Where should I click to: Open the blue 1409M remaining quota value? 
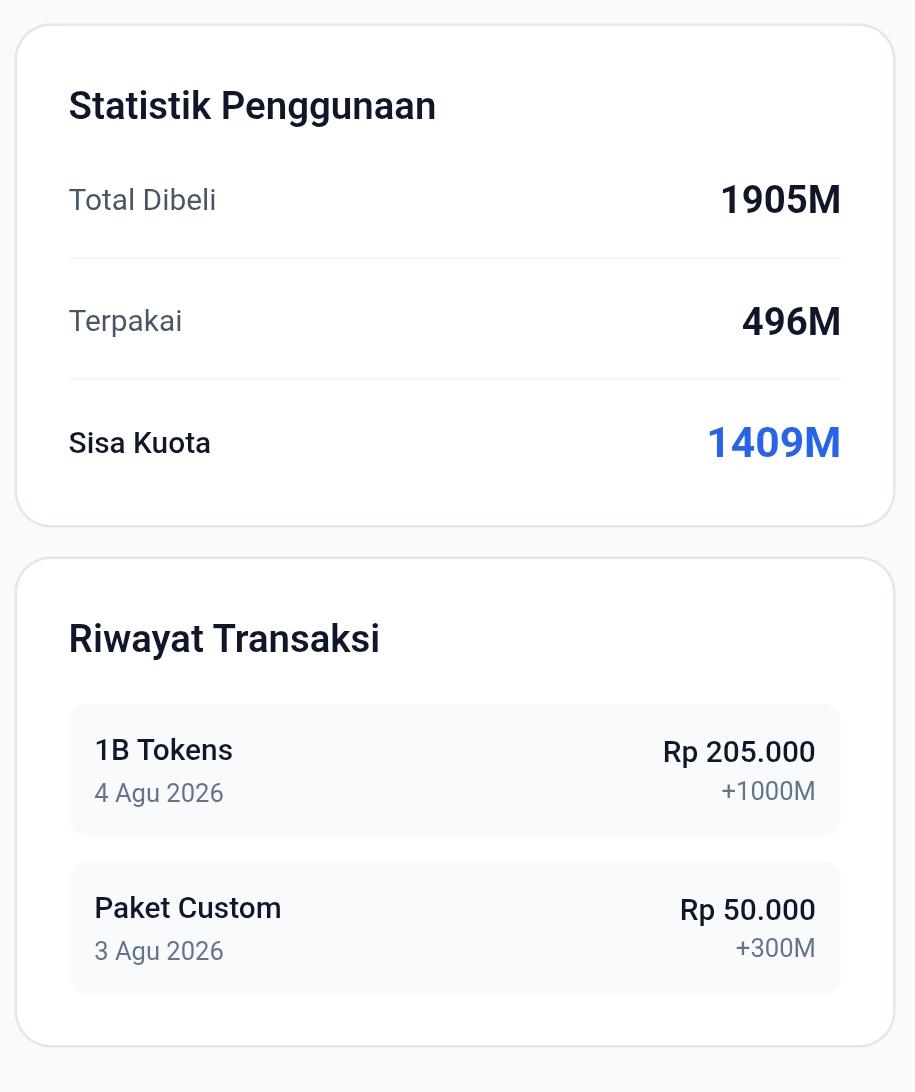[774, 443]
